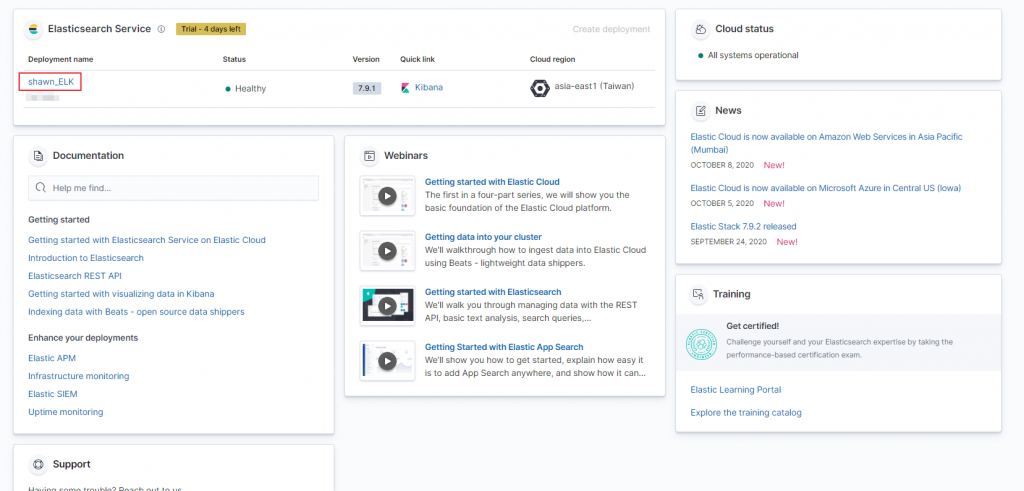Click All systems operational status text
1024x491 pixels.
(x=753, y=55)
